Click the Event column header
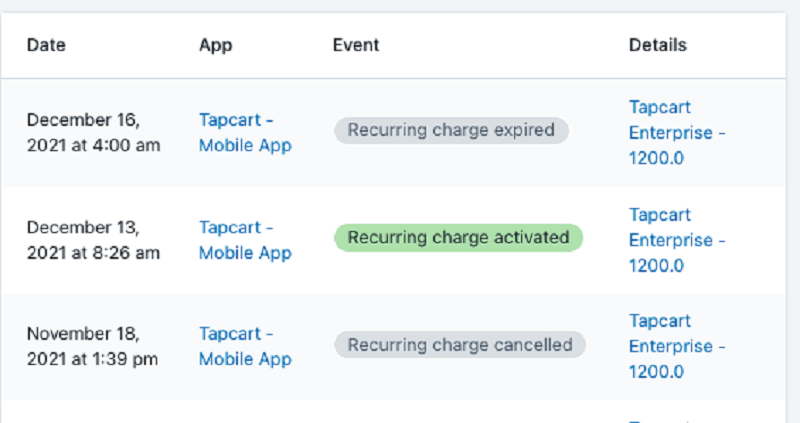800x423 pixels. pos(355,45)
